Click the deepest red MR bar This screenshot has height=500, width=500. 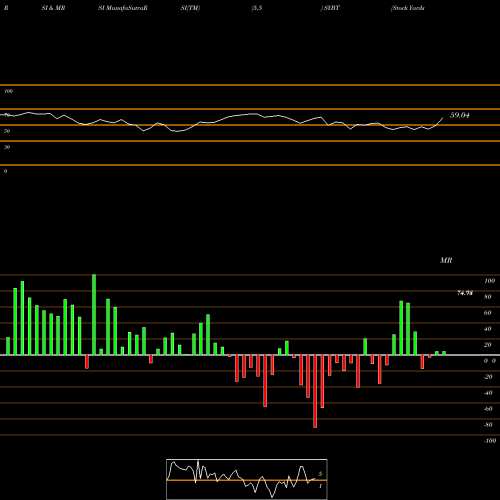pyautogui.click(x=315, y=391)
